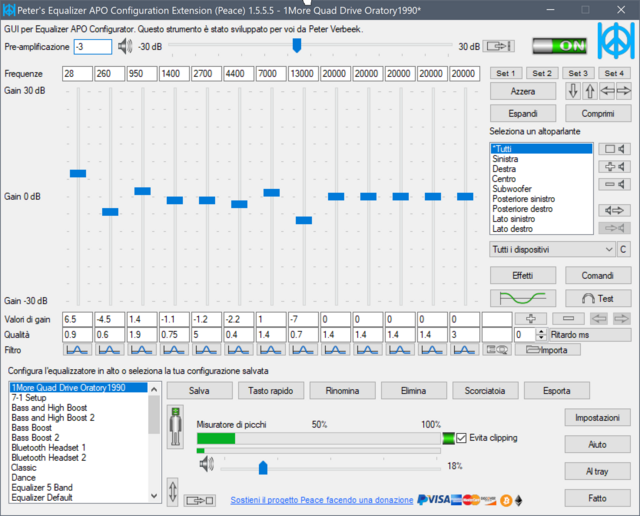Open the Peace logo emblem
Screen dimensions: 640x516
pos(616,41)
